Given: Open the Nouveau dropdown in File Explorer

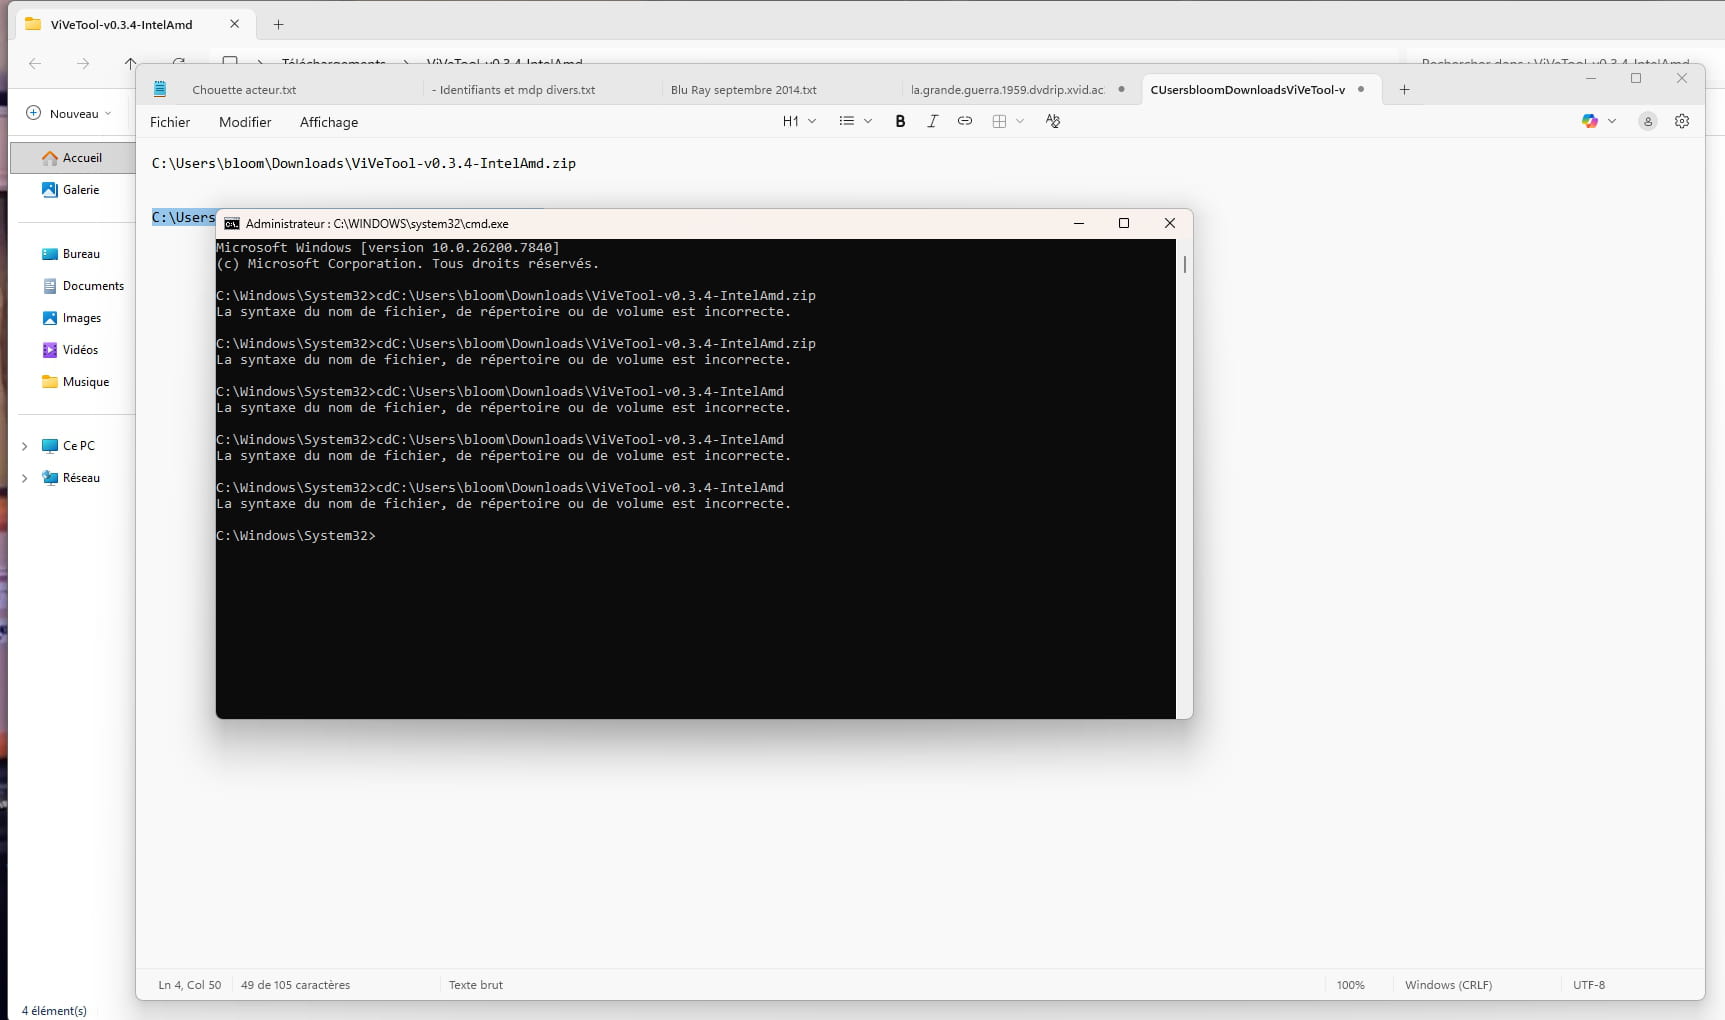Looking at the screenshot, I should coord(68,114).
